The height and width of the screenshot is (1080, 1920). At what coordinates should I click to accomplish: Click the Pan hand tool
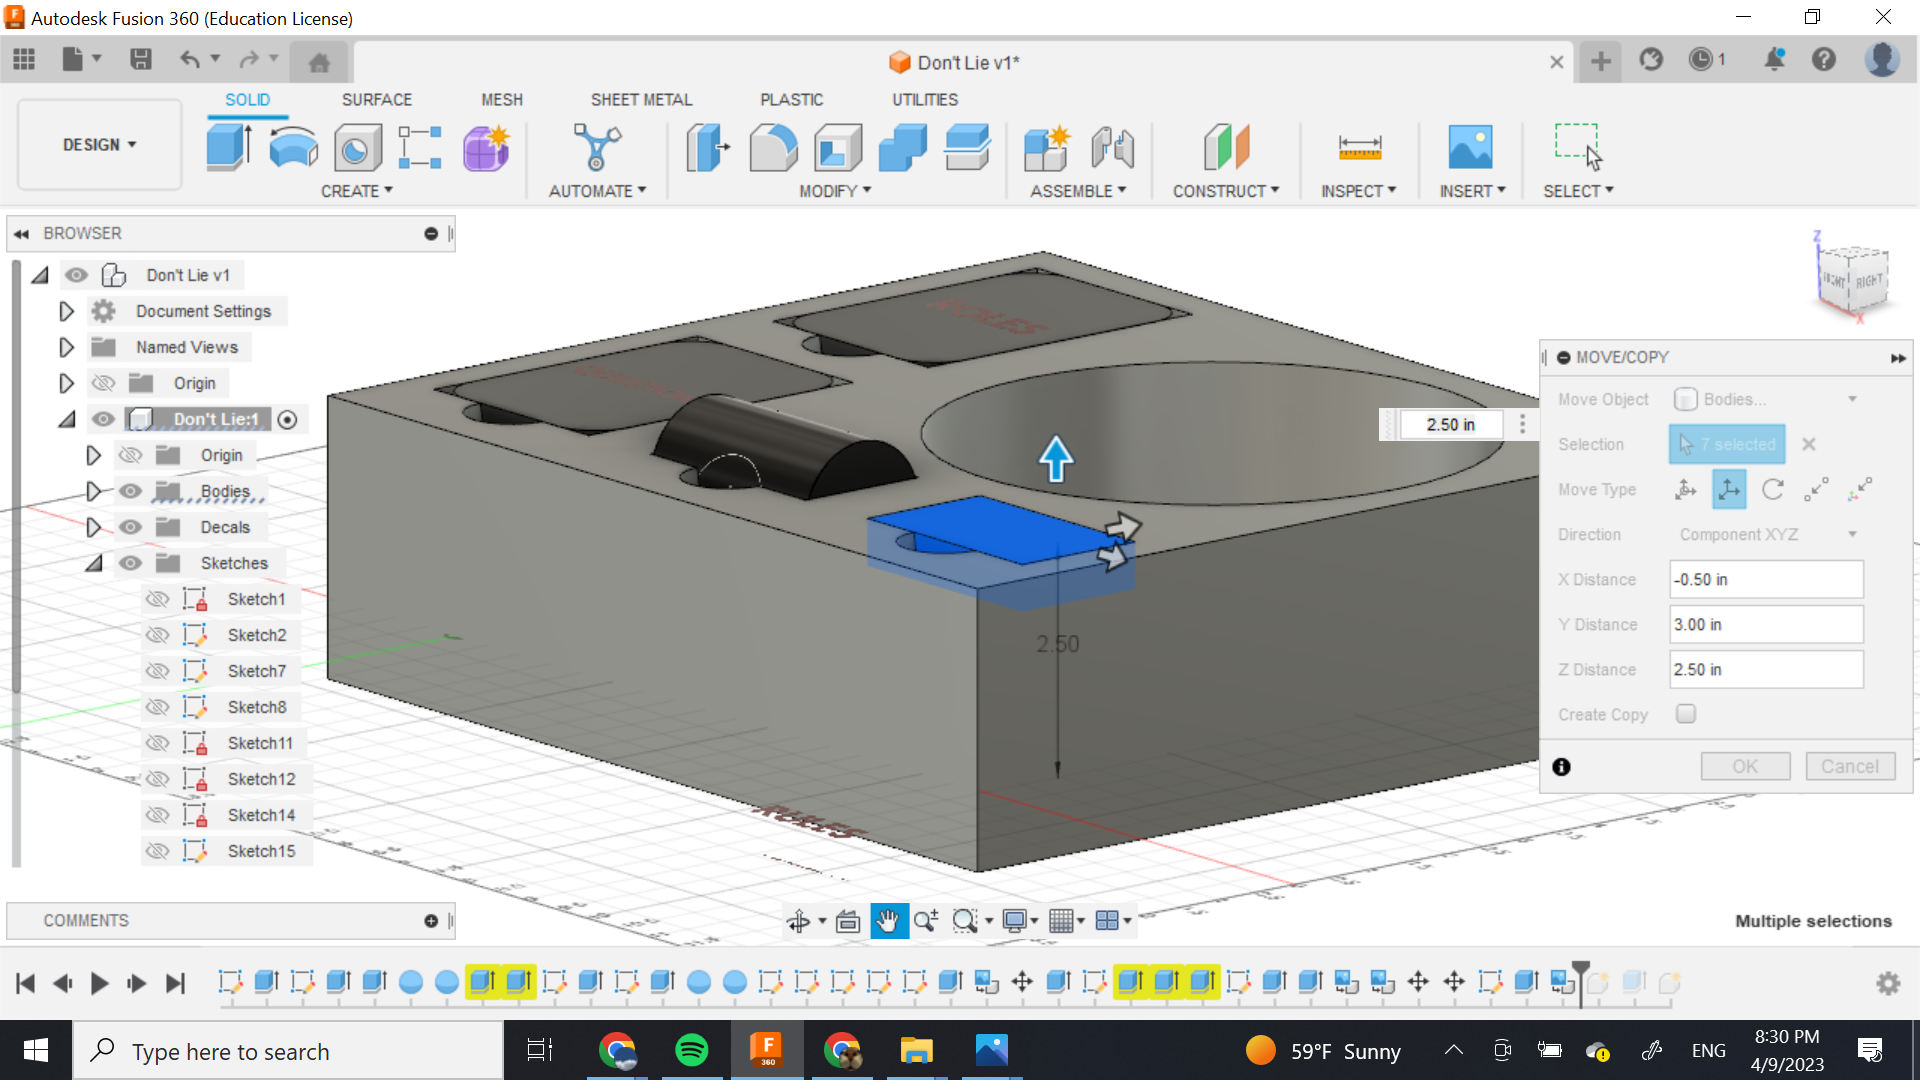tap(888, 921)
